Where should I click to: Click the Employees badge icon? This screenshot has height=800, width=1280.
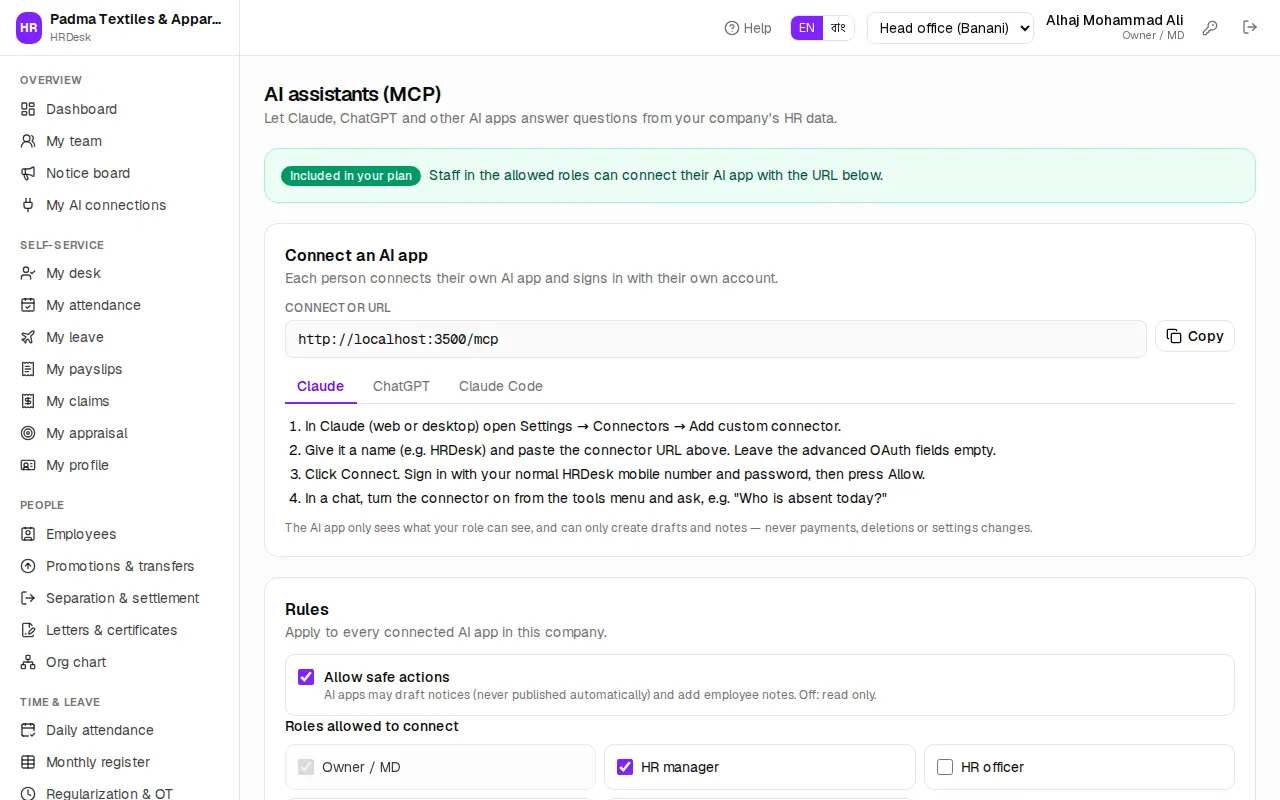pos(28,534)
